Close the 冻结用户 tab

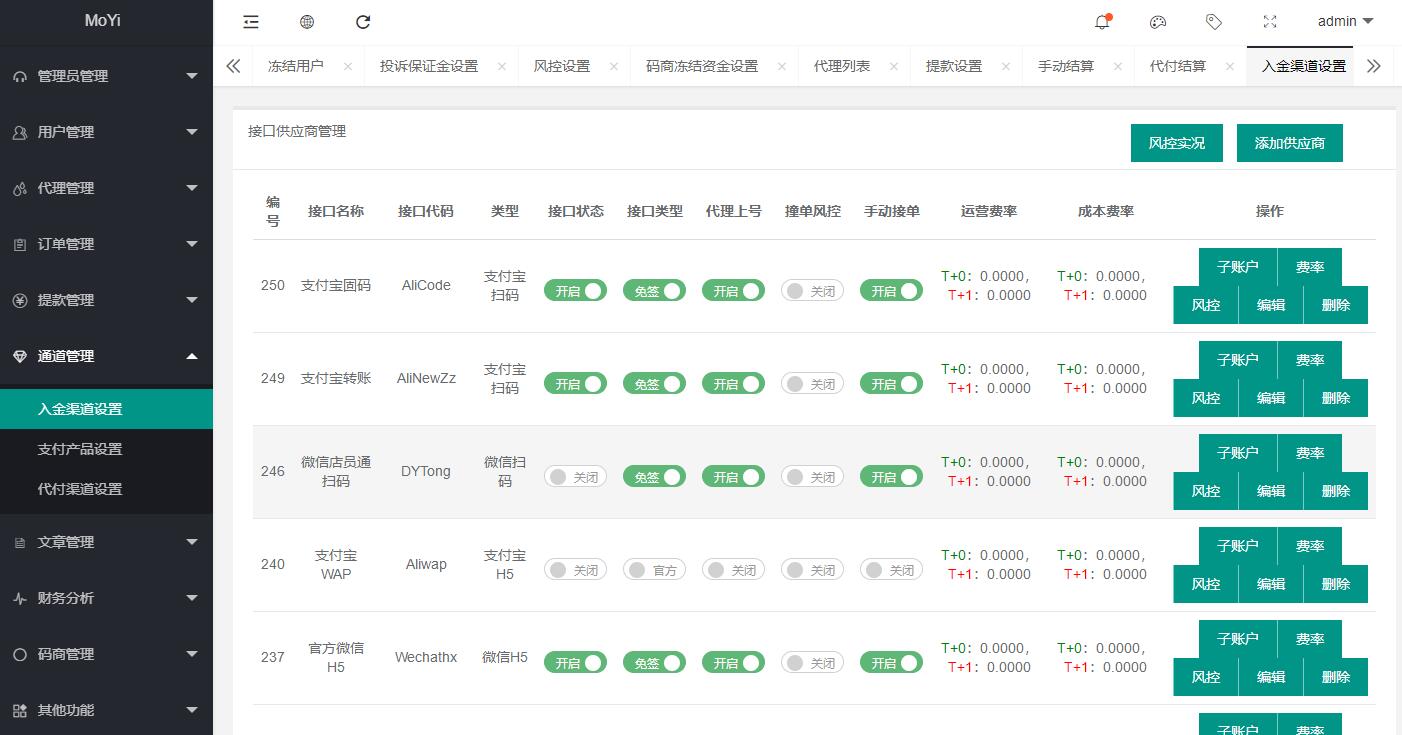pyautogui.click(x=347, y=66)
